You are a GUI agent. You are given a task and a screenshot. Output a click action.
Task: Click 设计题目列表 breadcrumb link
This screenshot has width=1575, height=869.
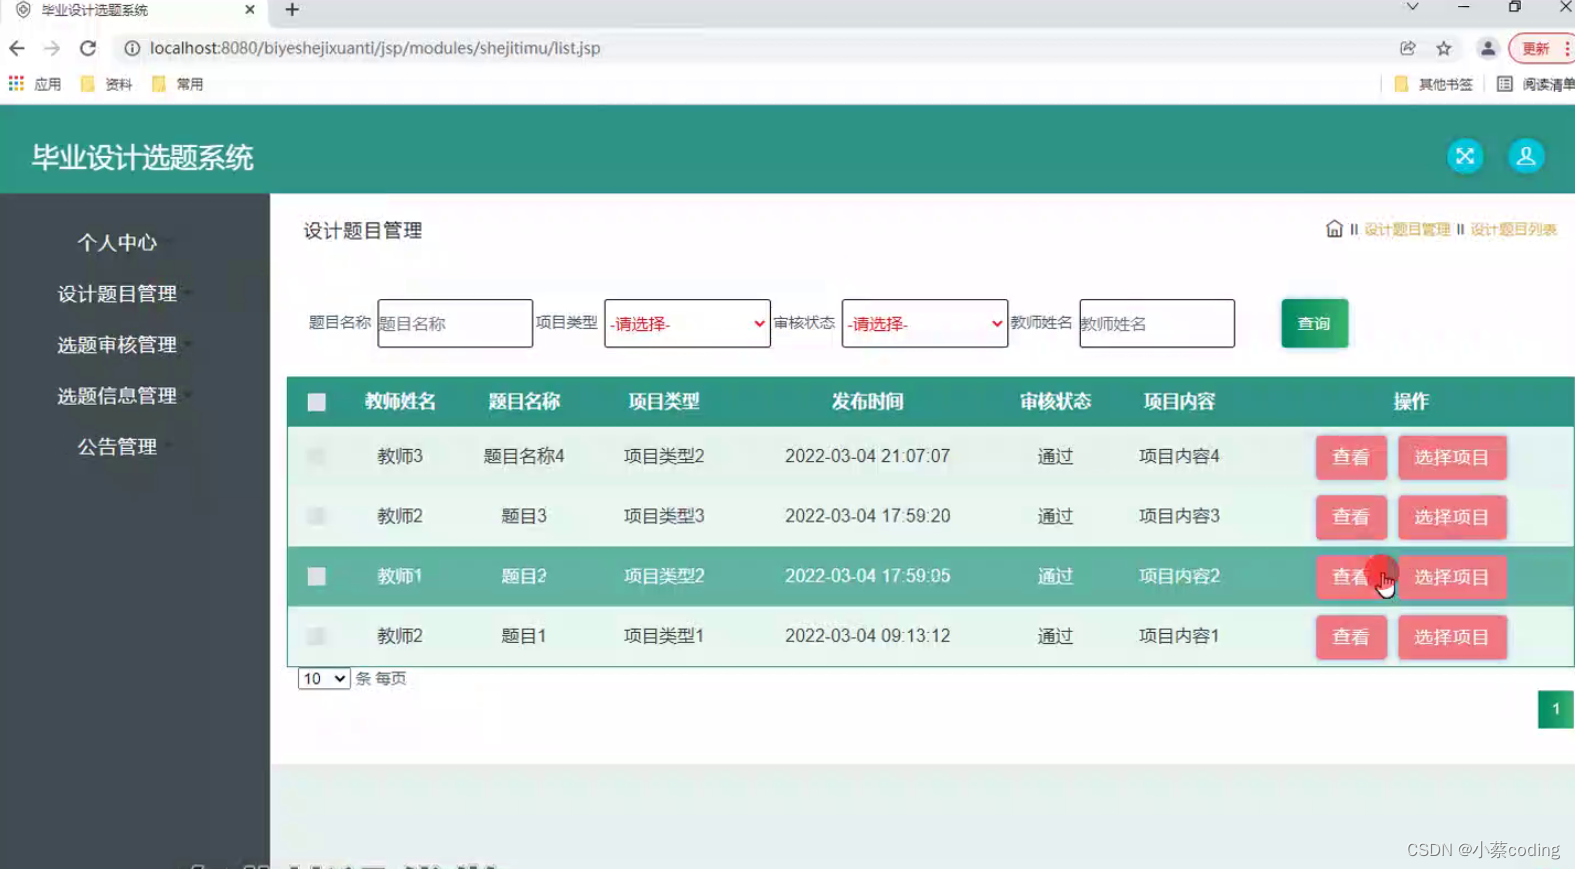(x=1513, y=229)
